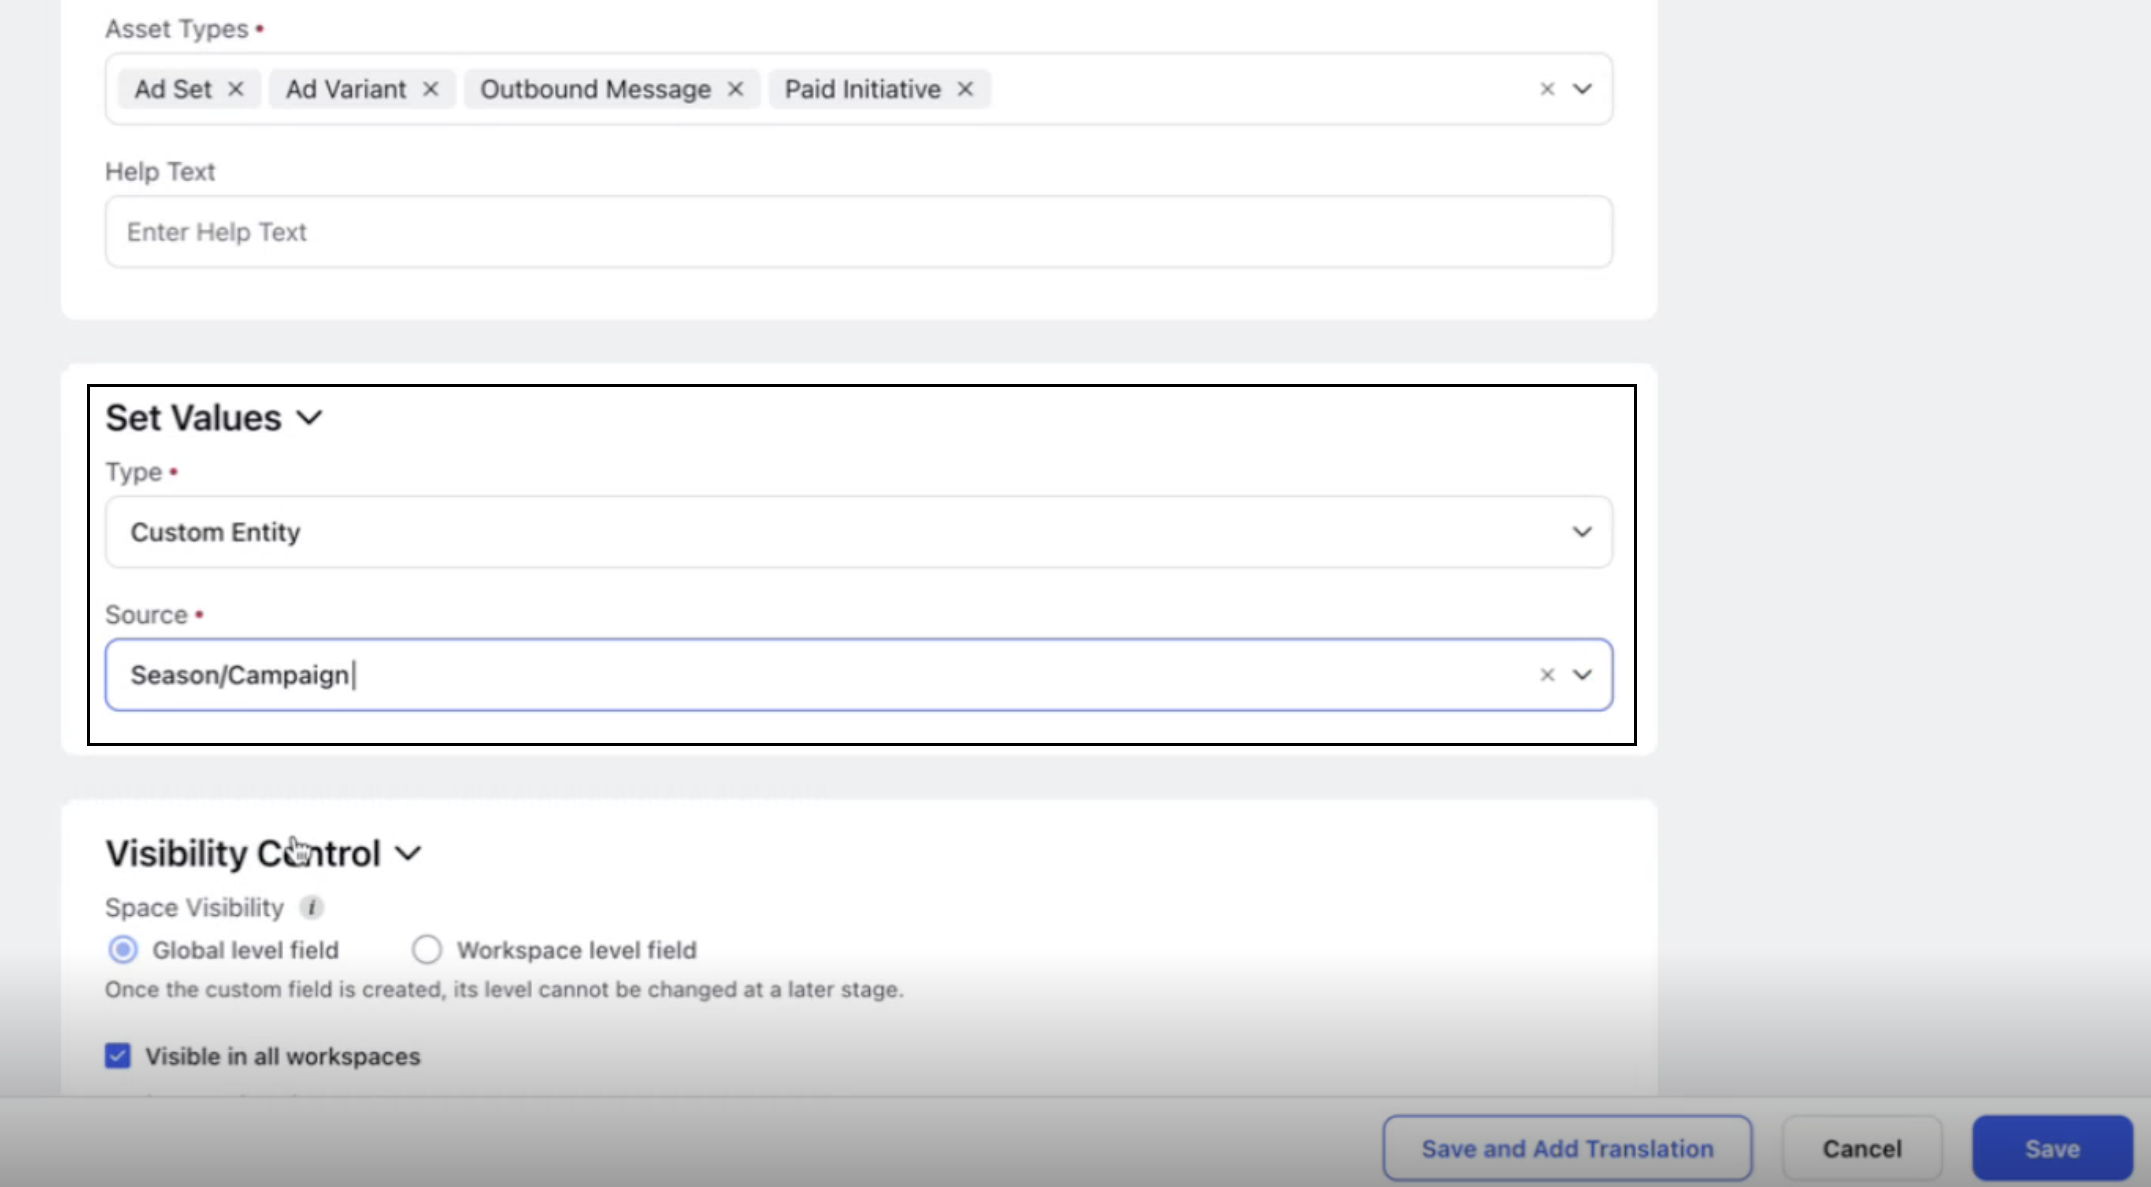Click the Cancel button
The height and width of the screenshot is (1187, 2151).
tap(1862, 1149)
